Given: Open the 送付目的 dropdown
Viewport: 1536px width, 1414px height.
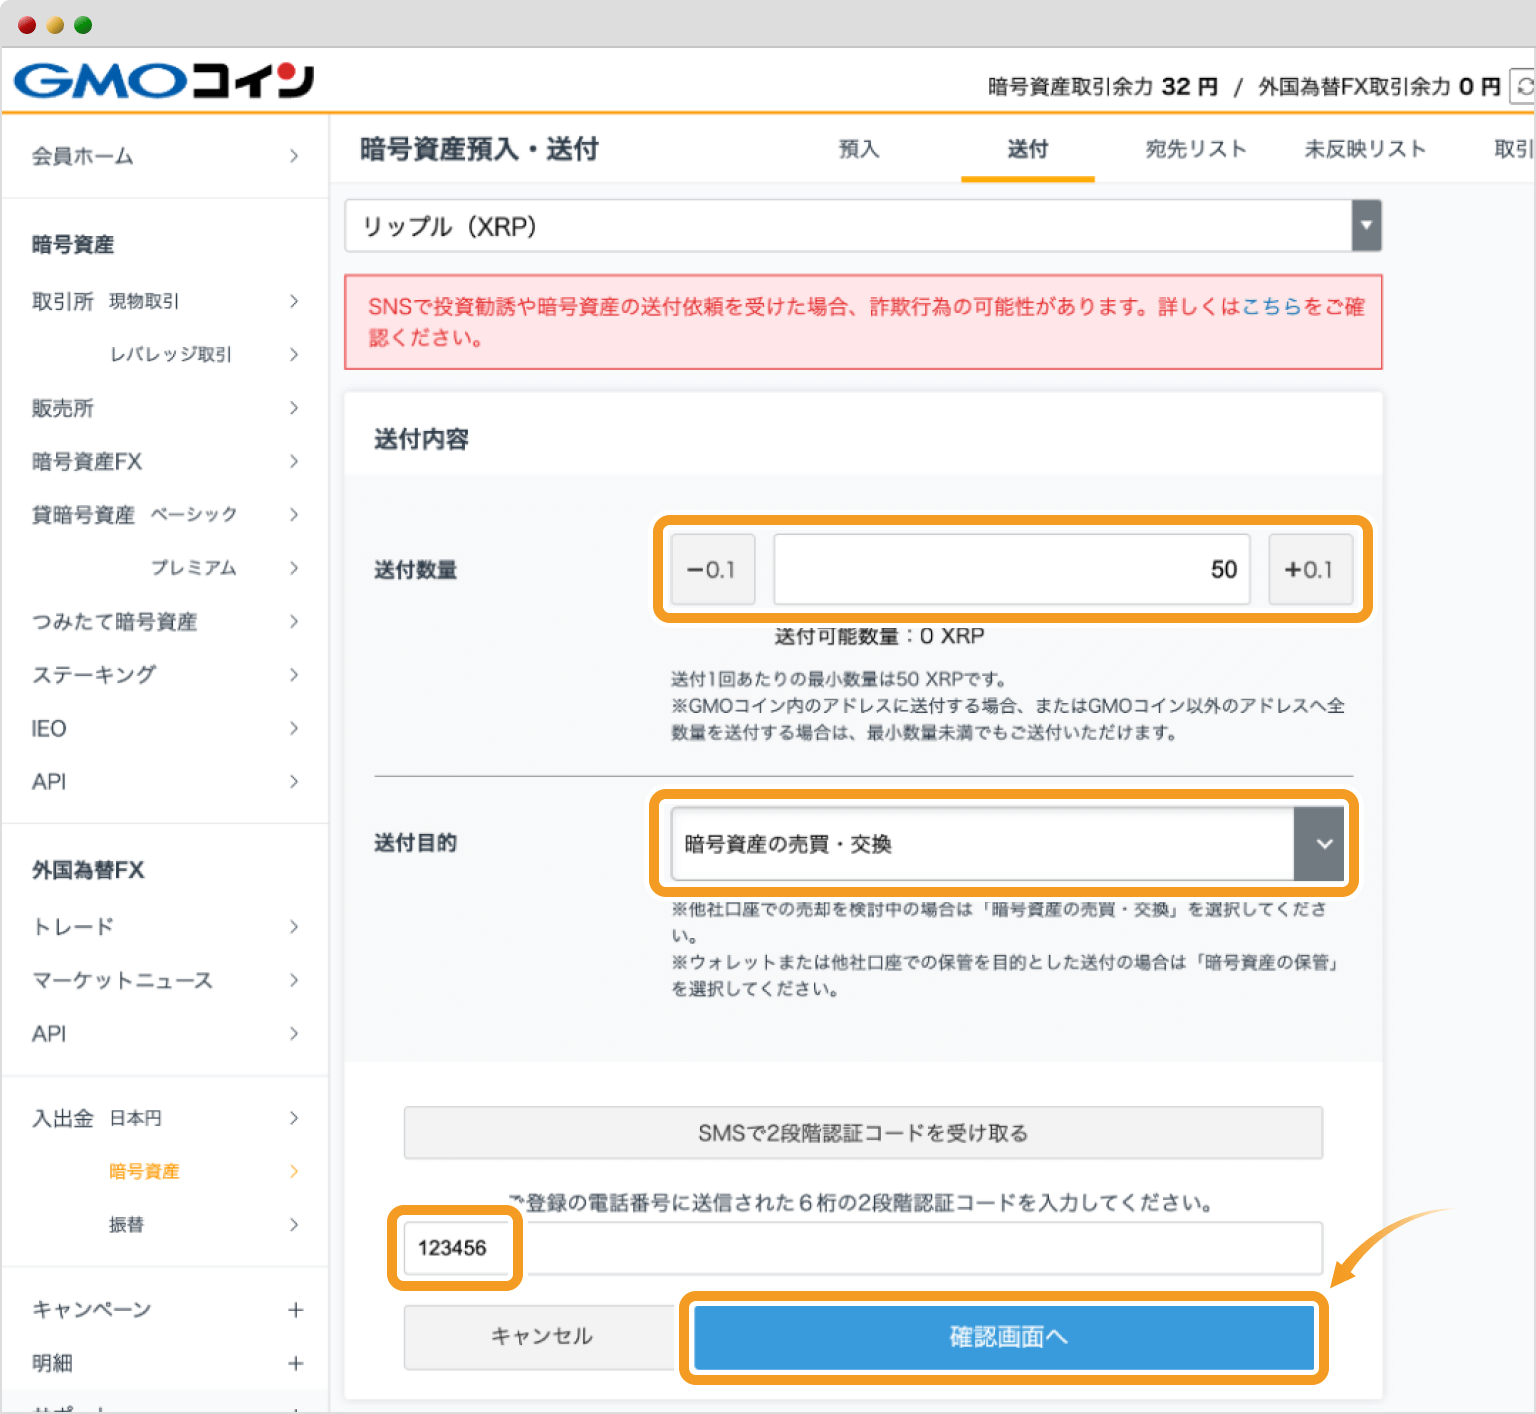Looking at the screenshot, I should pos(1007,844).
